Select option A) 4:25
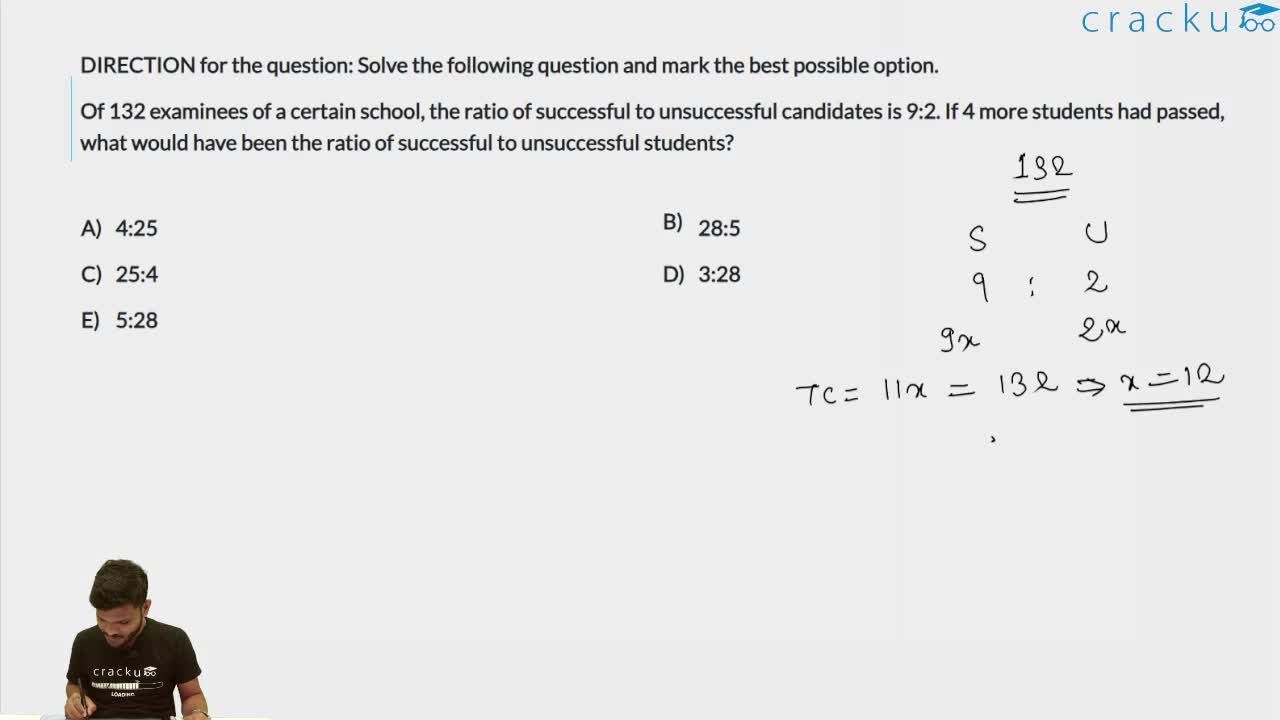Image resolution: width=1280 pixels, height=720 pixels. click(x=119, y=228)
